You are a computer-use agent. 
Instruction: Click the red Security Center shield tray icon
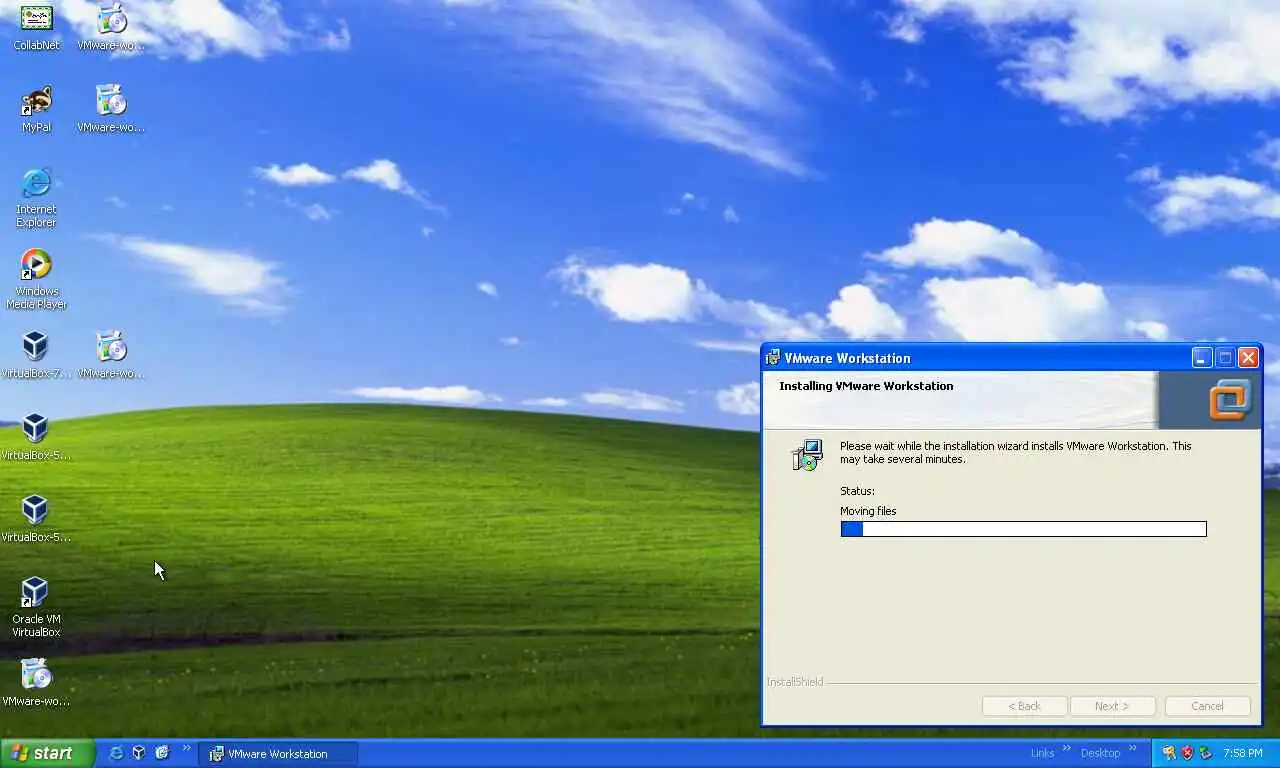(1187, 753)
